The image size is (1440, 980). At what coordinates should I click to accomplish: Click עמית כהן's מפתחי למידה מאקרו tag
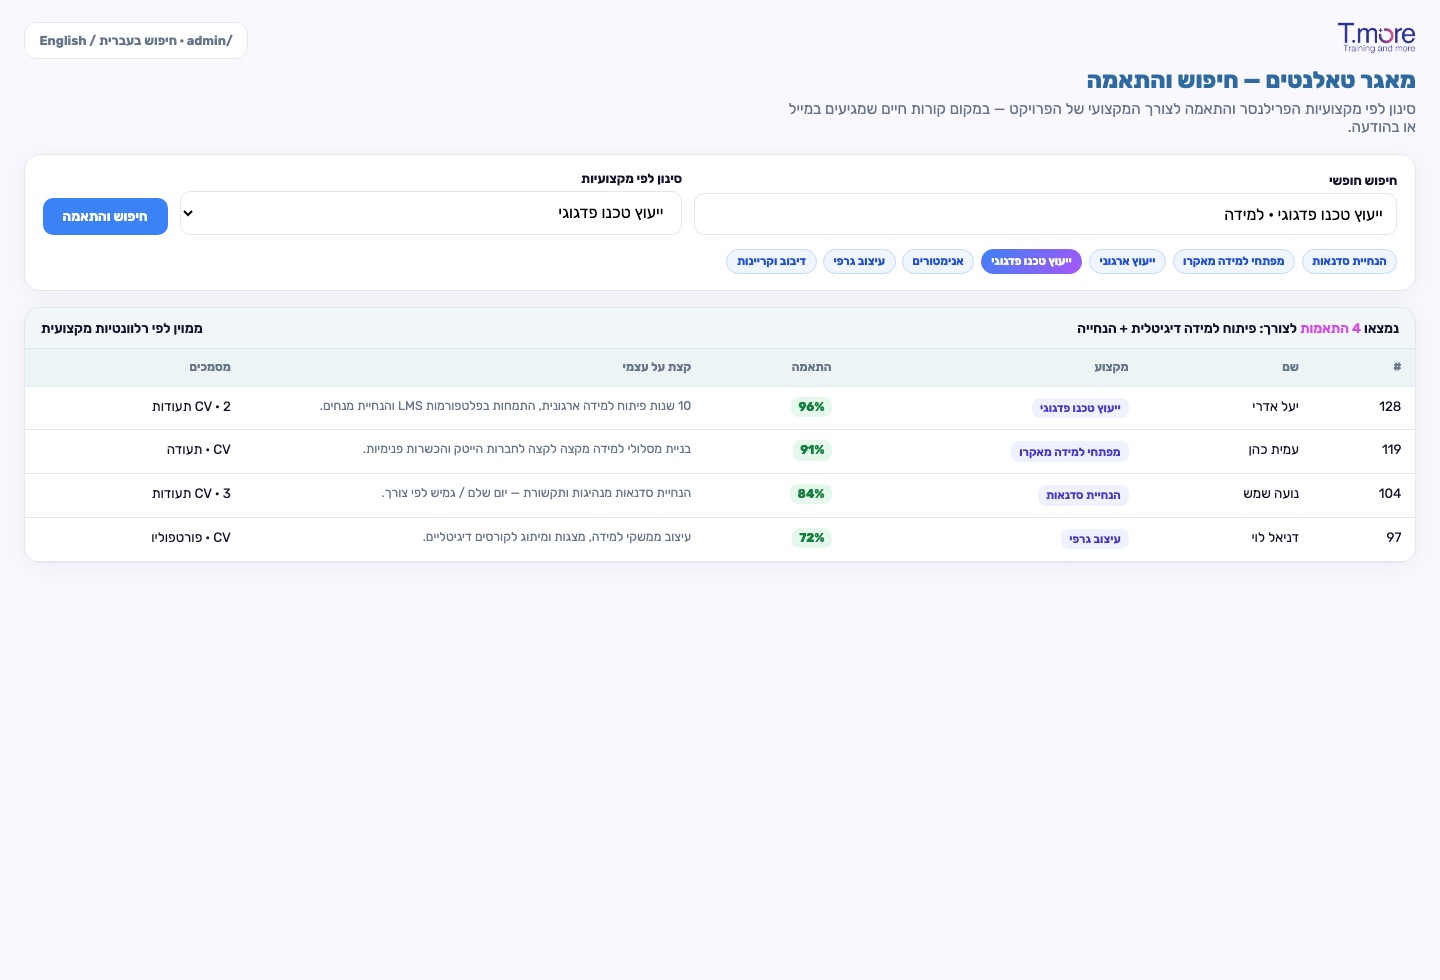coord(1070,452)
